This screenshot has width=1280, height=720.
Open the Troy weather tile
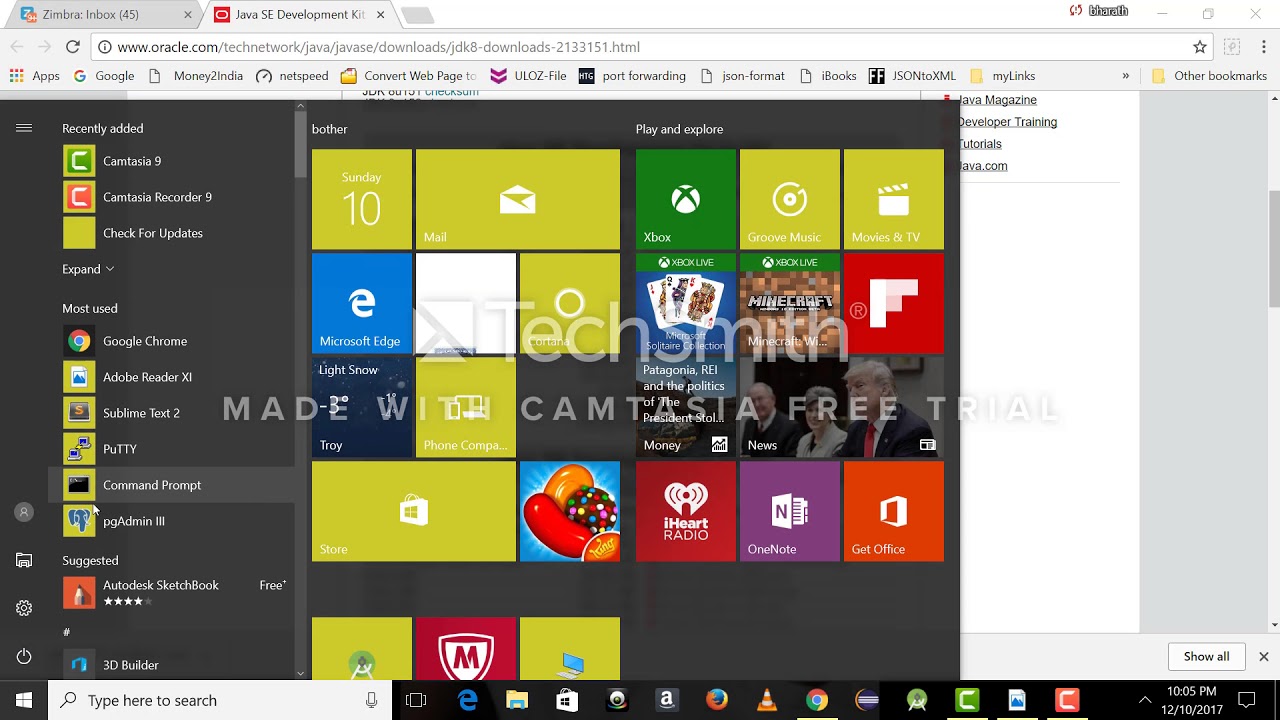362,407
